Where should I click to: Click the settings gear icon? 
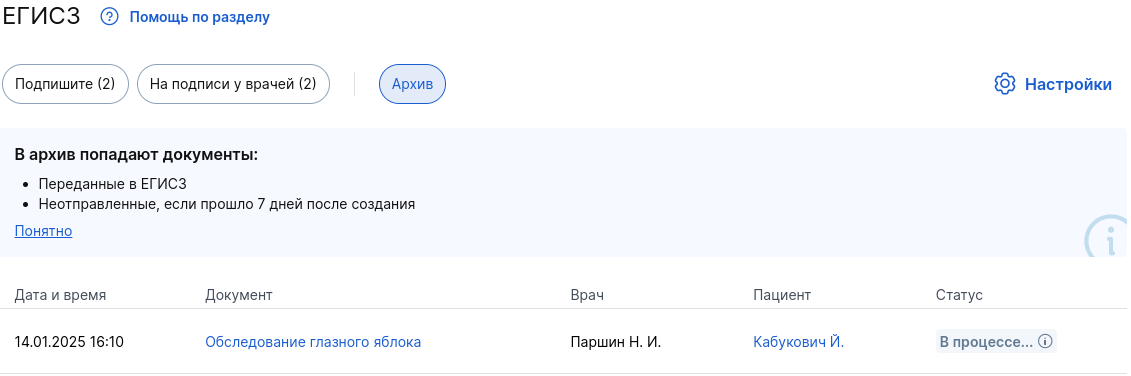[x=1004, y=84]
